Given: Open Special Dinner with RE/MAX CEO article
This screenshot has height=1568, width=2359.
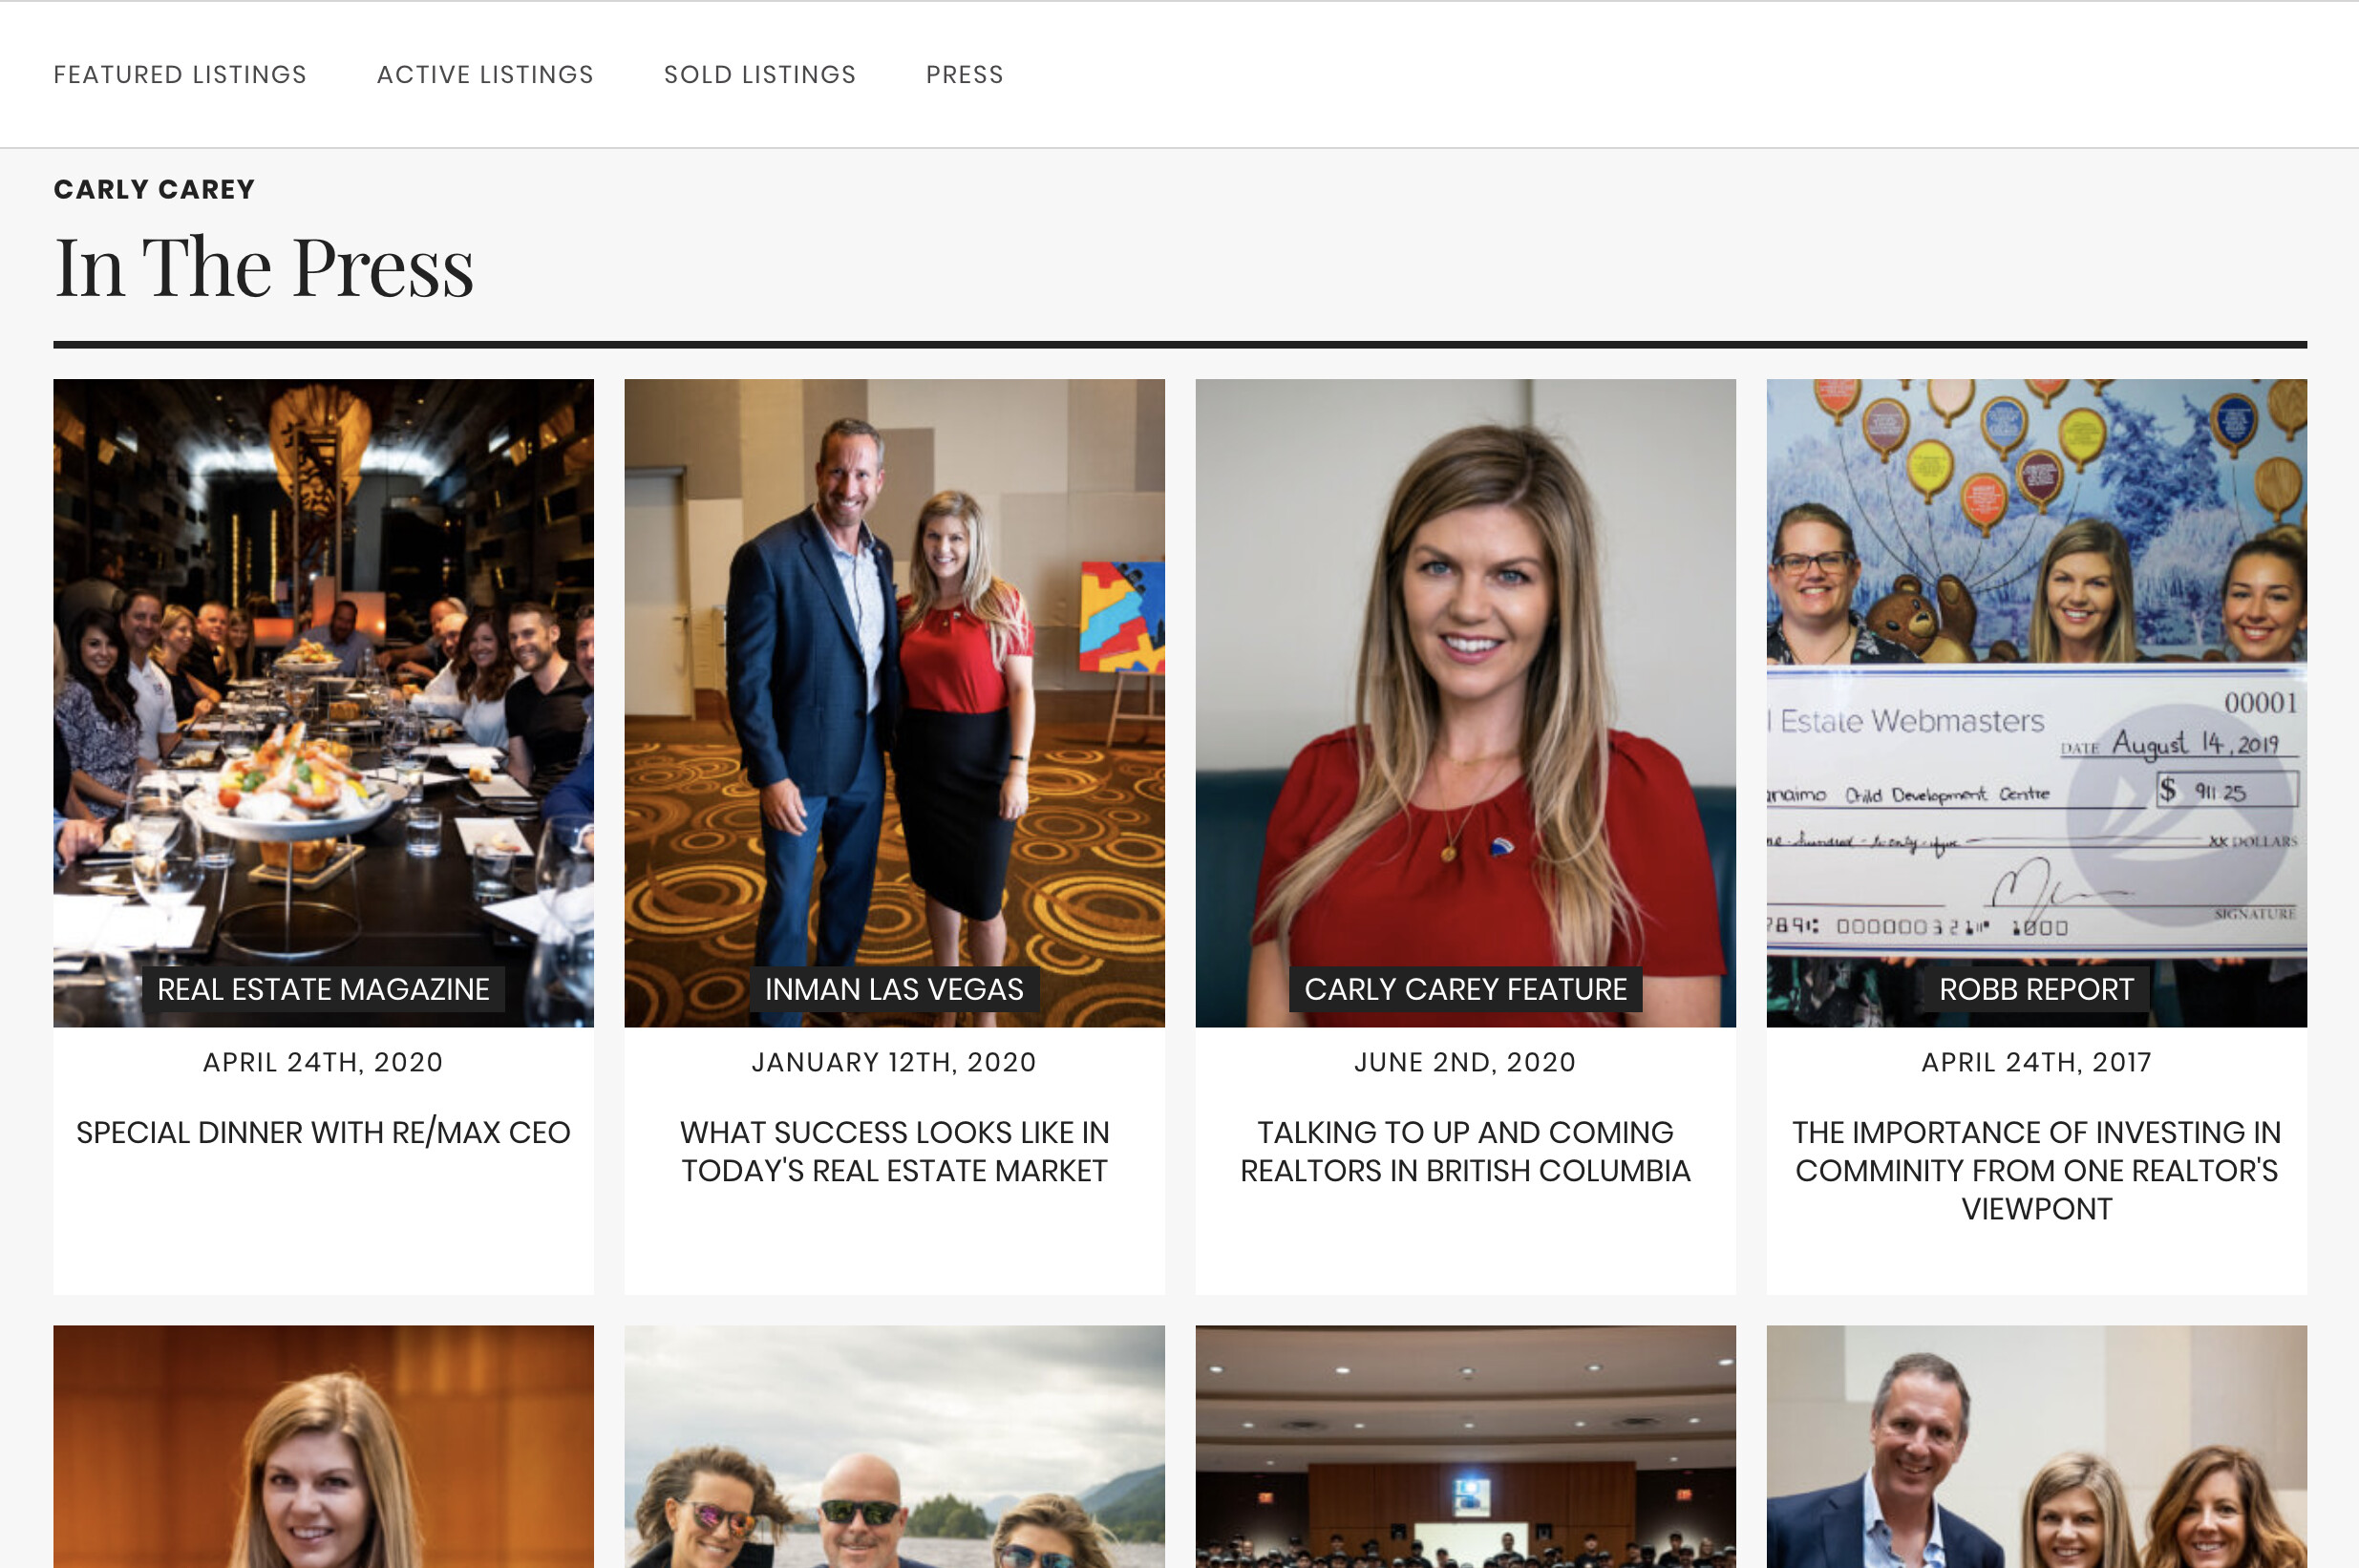Looking at the screenshot, I should (323, 1132).
